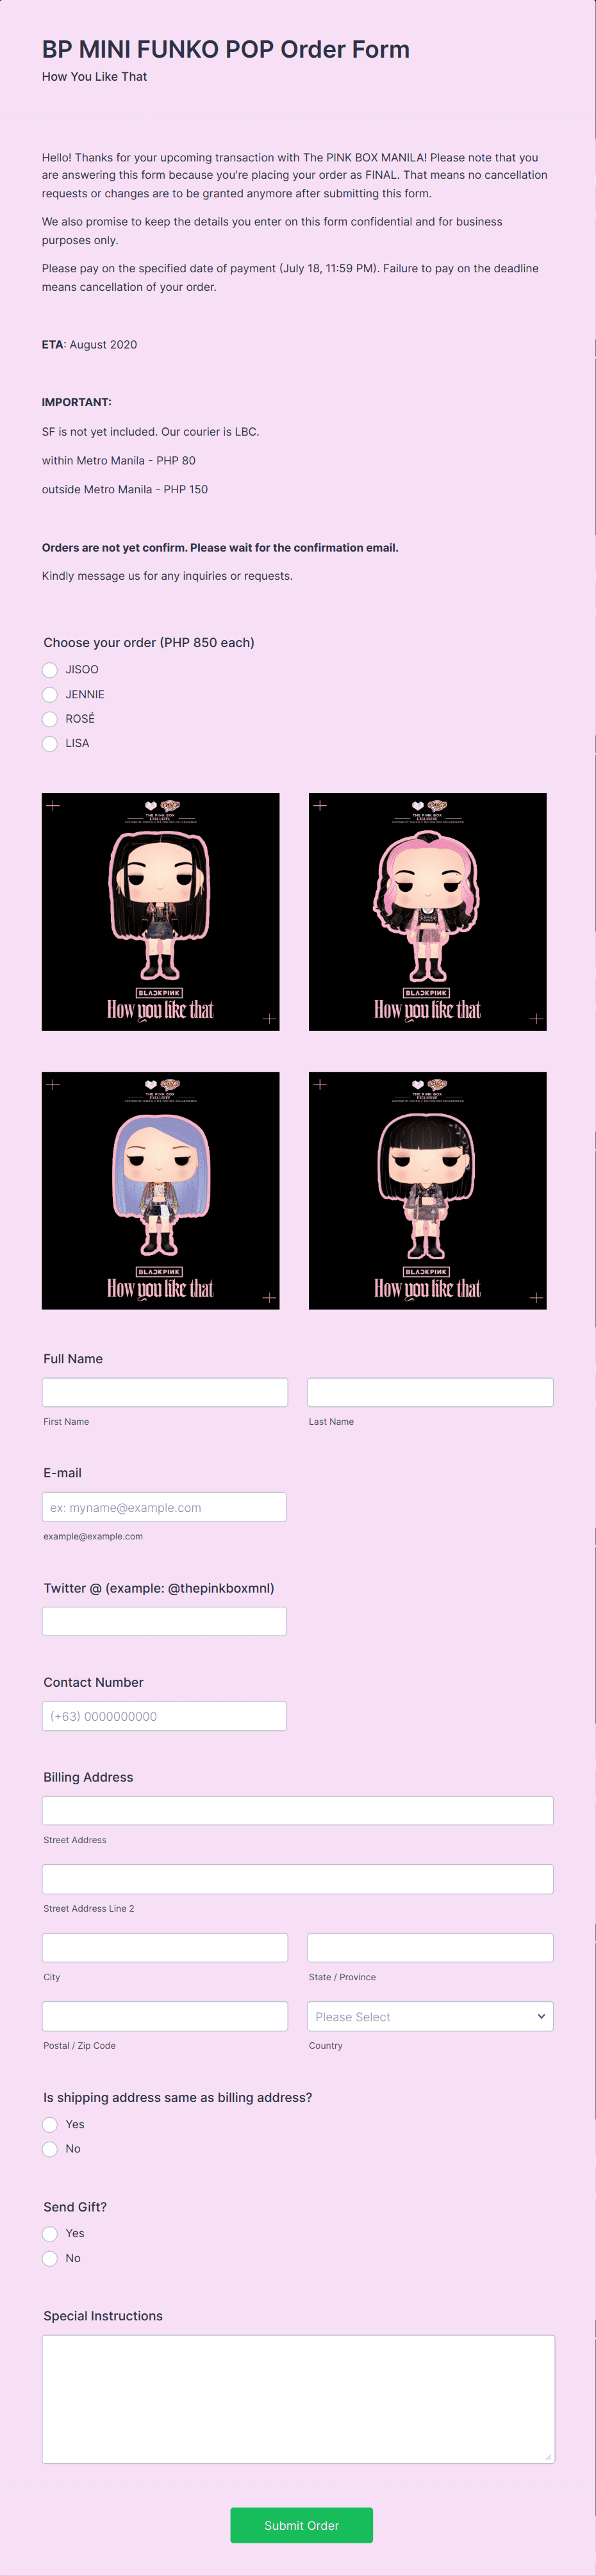
Task: Open the blue-haired figure image
Action: pos(161,1190)
